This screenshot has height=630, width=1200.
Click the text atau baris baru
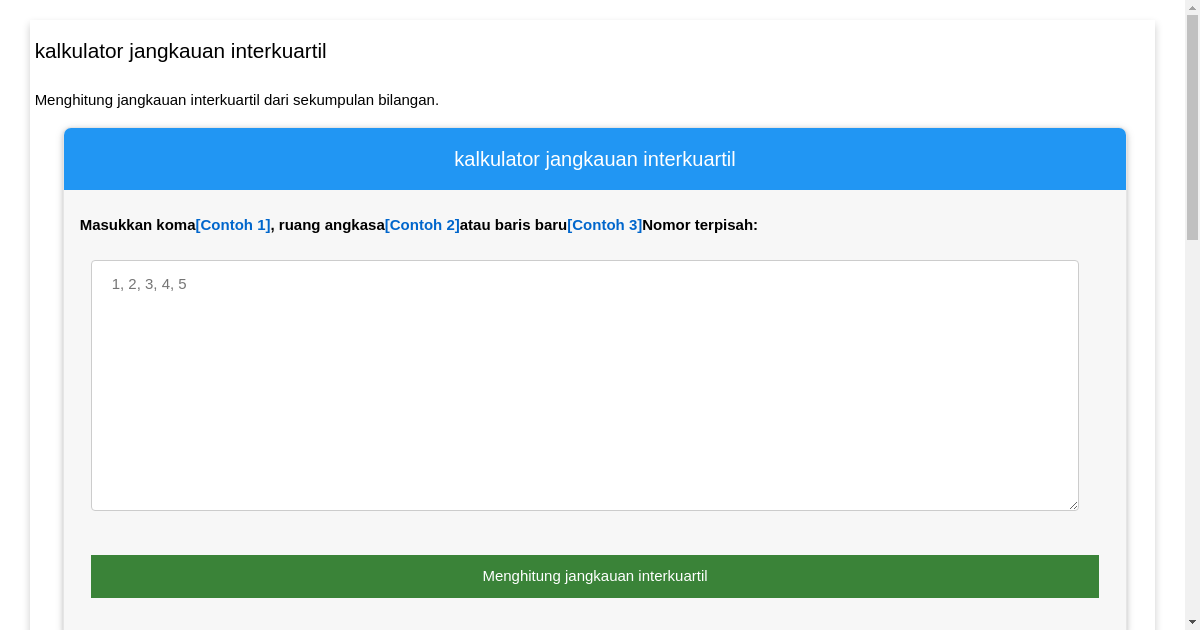click(x=513, y=225)
